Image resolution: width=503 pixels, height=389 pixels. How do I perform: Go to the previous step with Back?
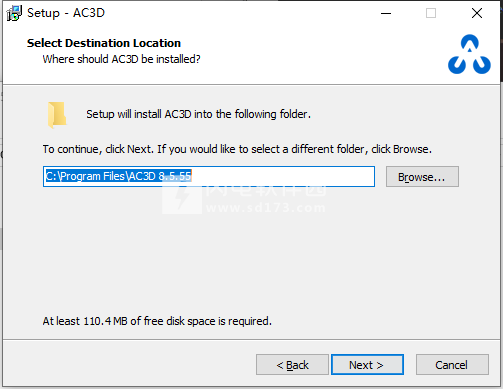click(x=292, y=365)
